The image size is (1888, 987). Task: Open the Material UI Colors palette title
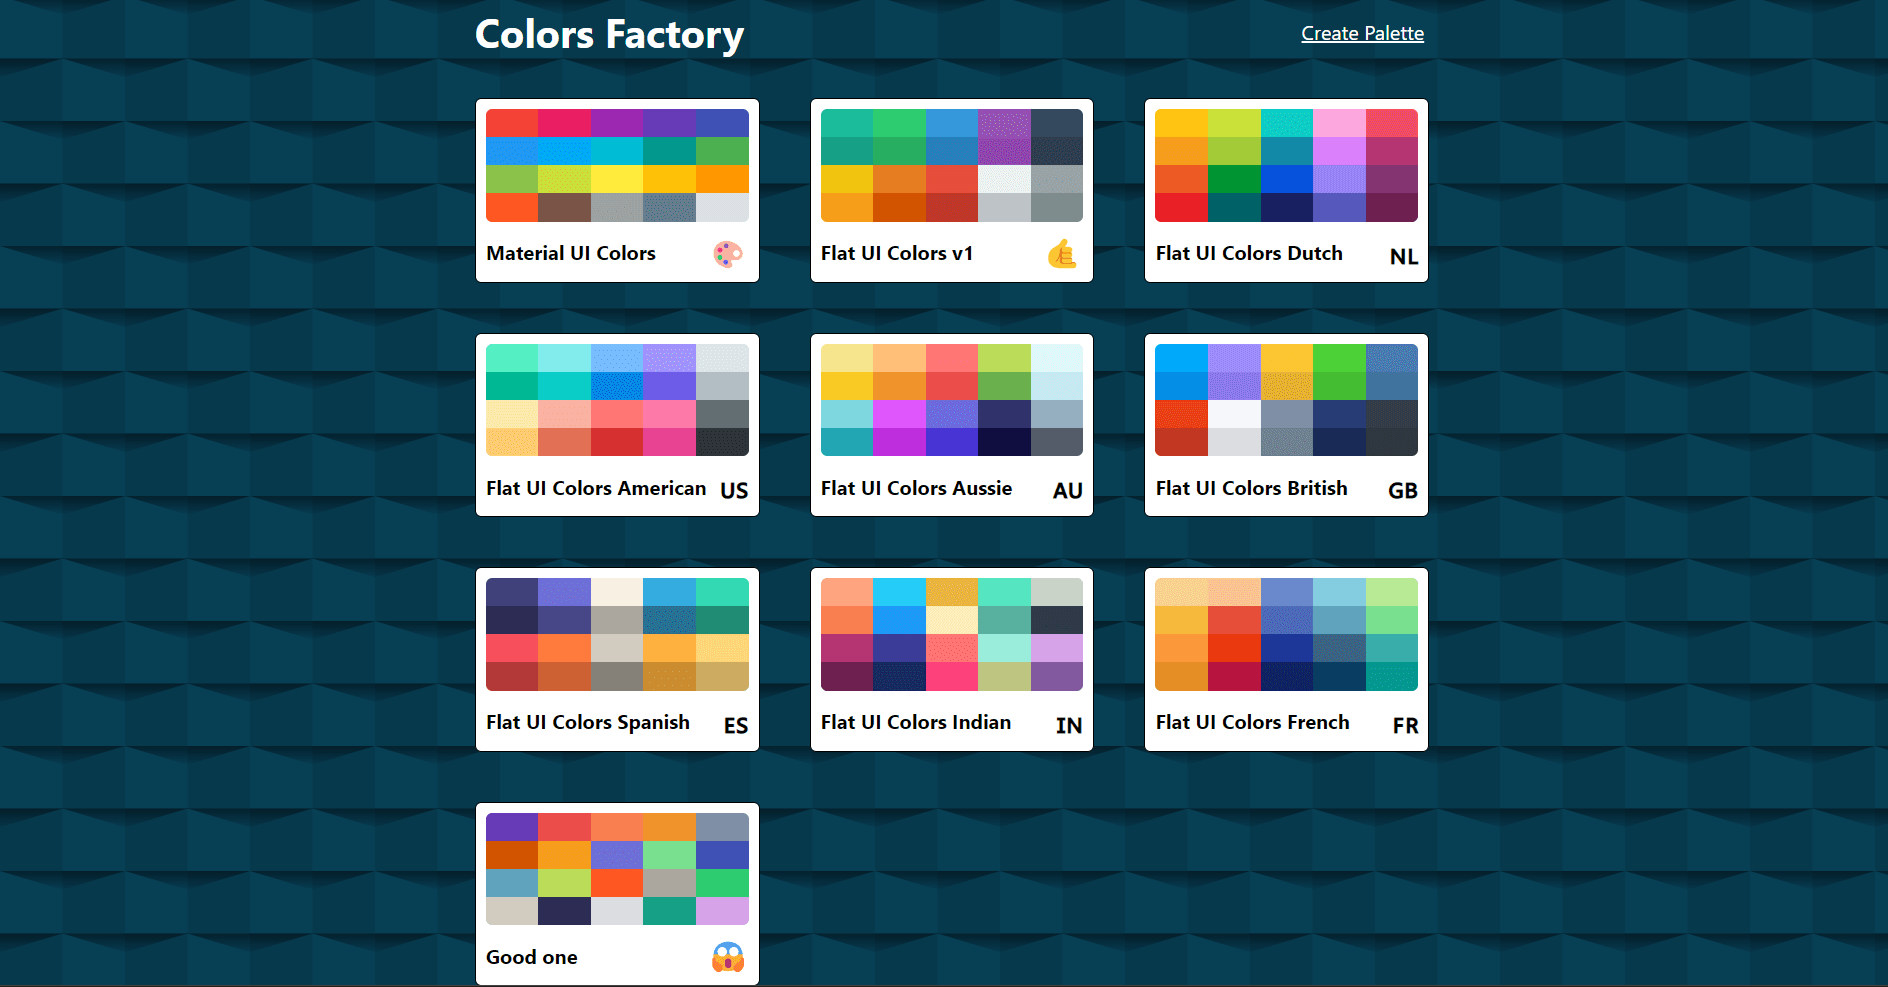click(x=571, y=253)
